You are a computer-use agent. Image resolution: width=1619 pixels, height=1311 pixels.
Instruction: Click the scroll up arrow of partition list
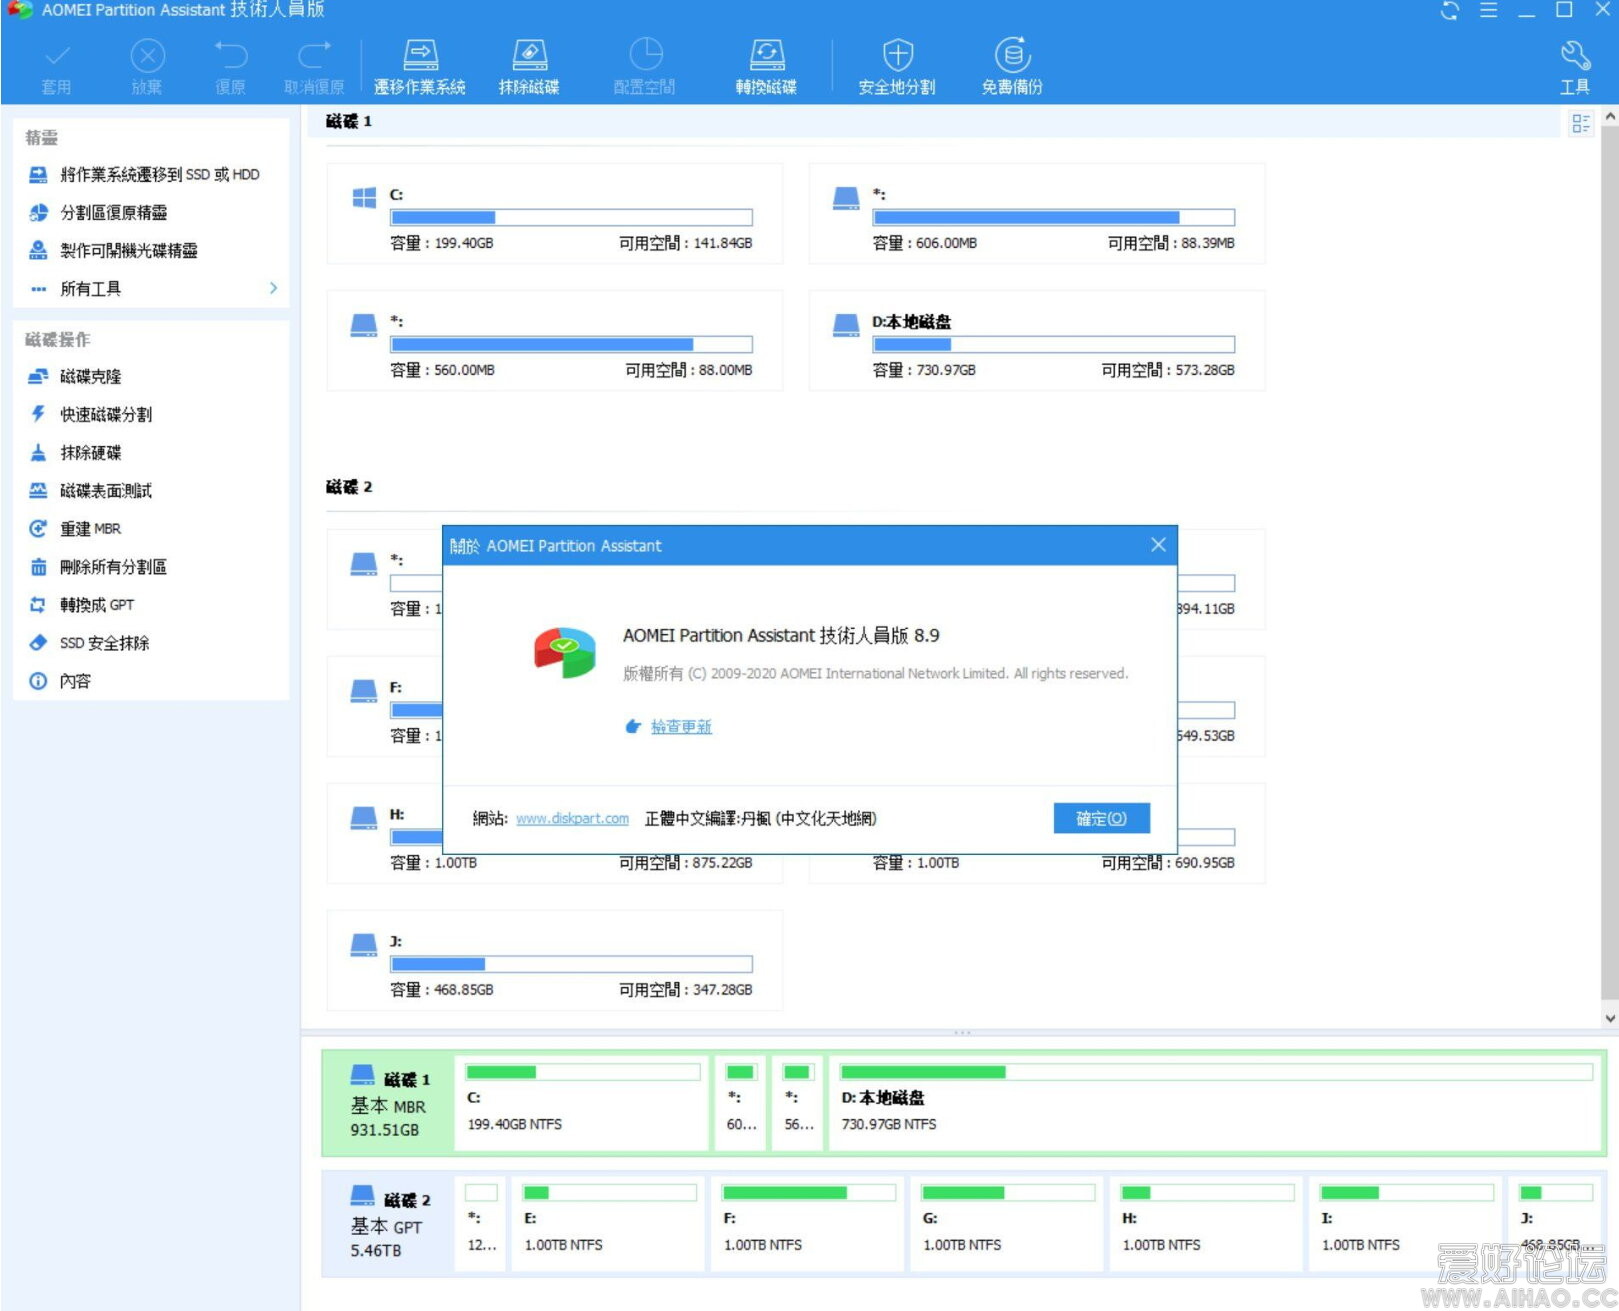click(1609, 117)
